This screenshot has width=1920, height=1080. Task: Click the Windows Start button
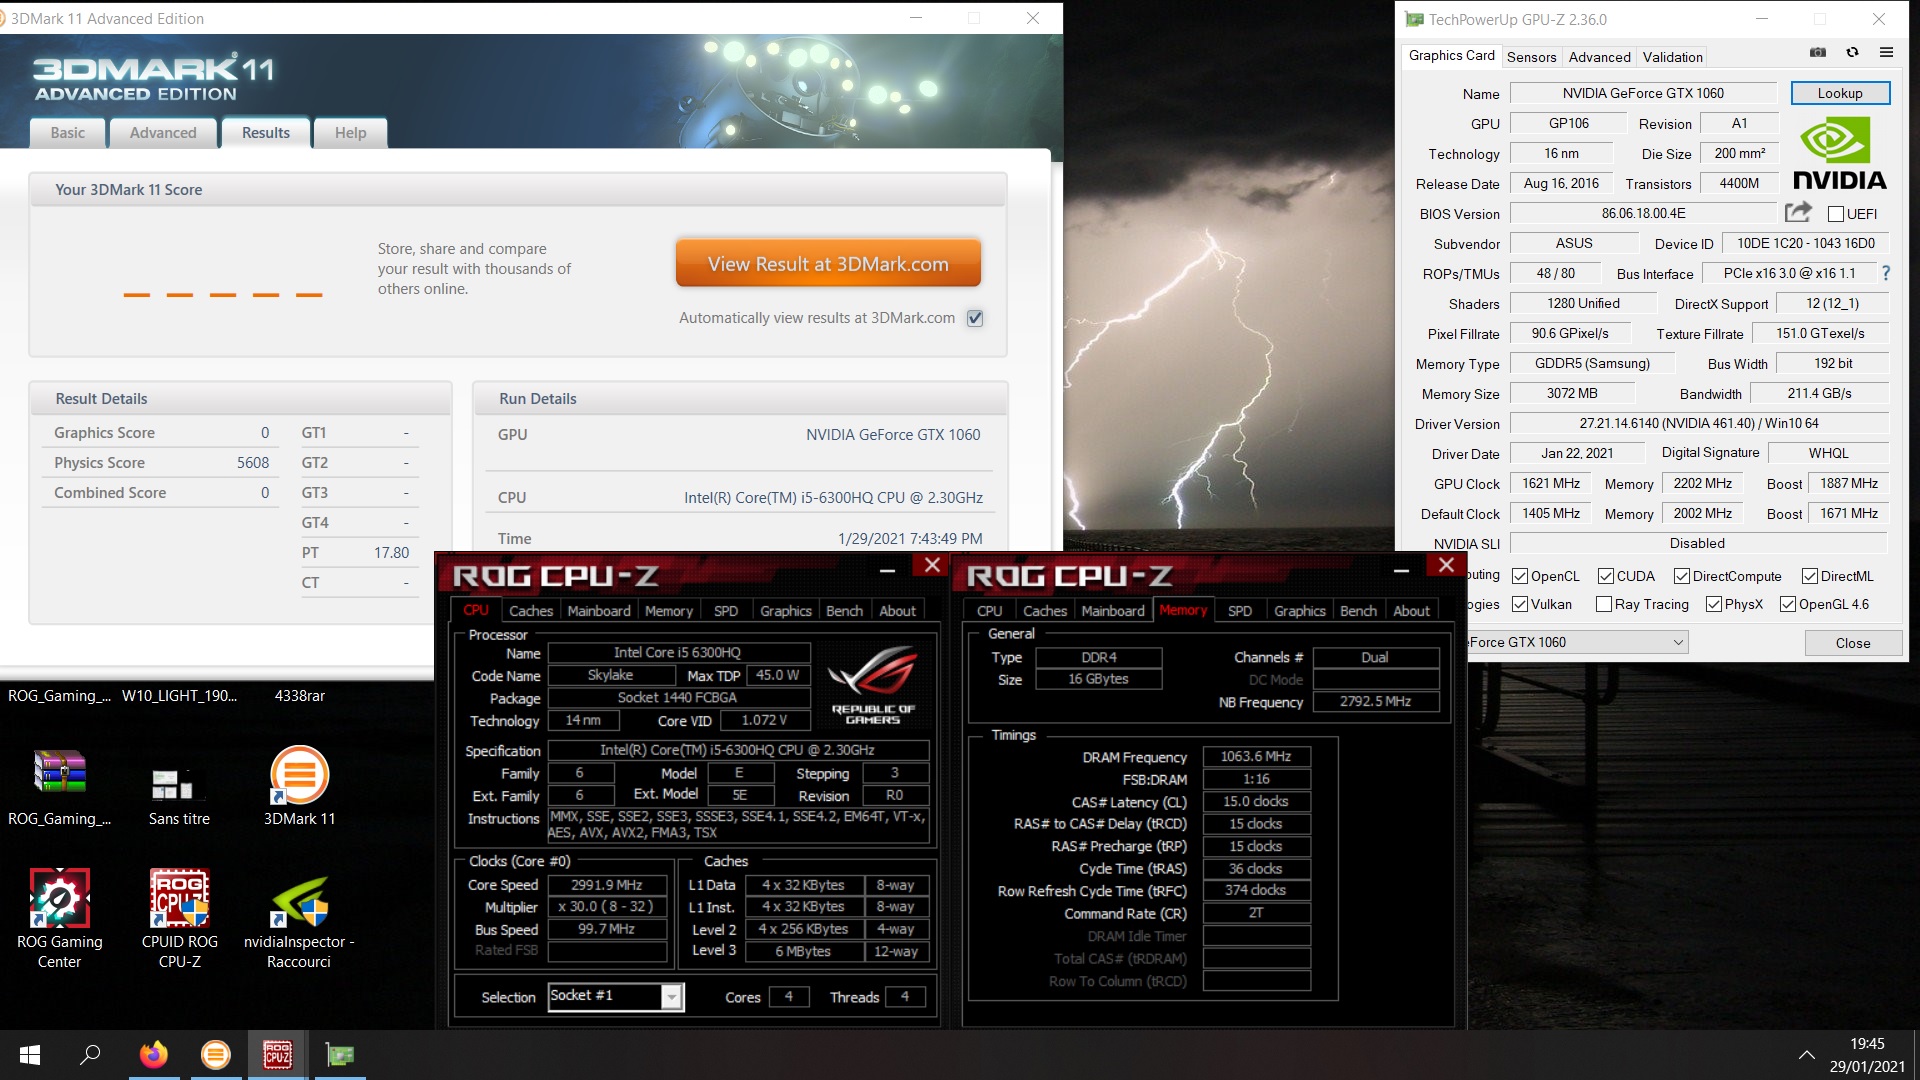tap(30, 1055)
